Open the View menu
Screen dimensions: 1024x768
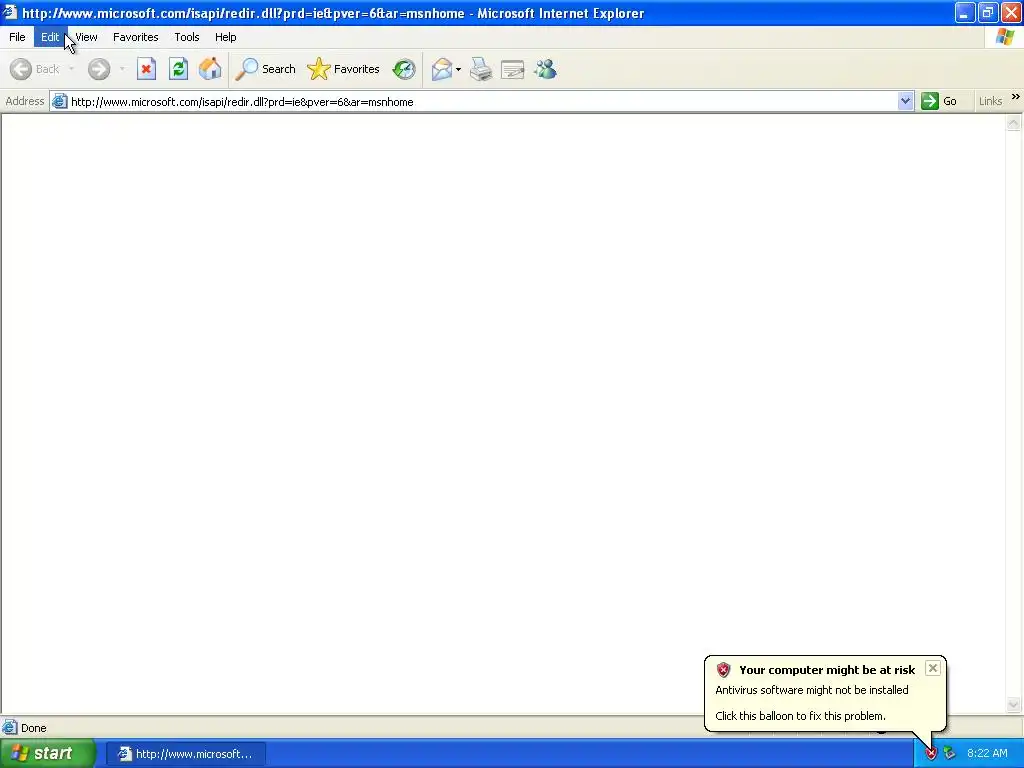(x=86, y=37)
